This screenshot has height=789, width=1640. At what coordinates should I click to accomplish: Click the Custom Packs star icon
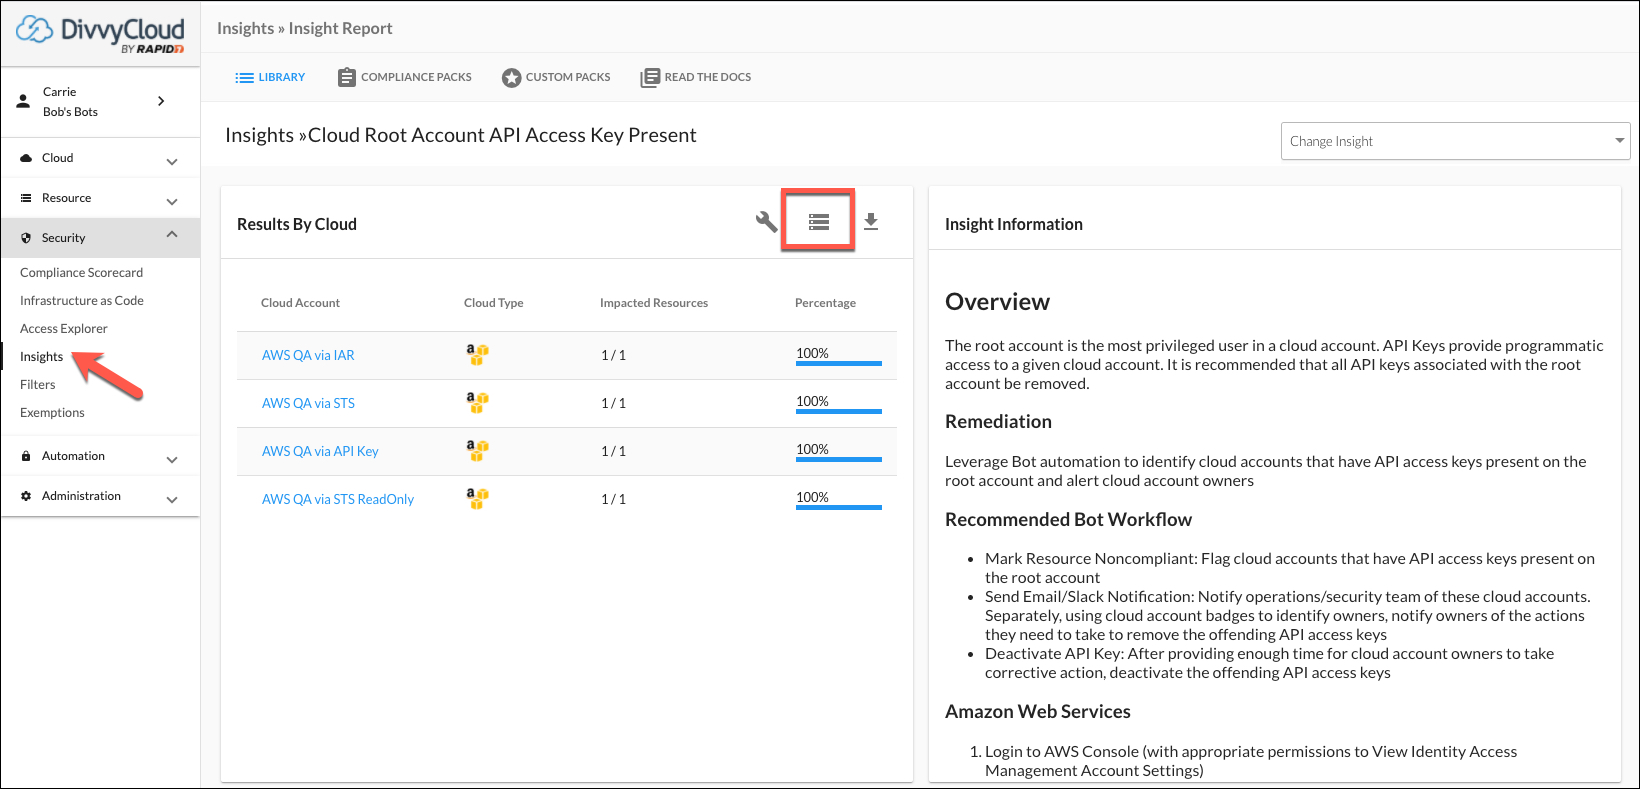[511, 77]
